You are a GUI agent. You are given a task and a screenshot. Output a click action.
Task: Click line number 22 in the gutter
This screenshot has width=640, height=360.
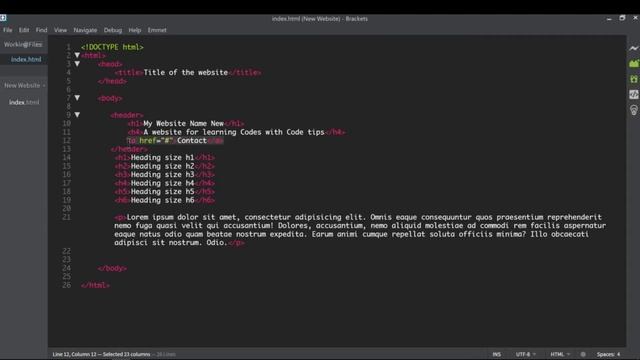[67, 251]
